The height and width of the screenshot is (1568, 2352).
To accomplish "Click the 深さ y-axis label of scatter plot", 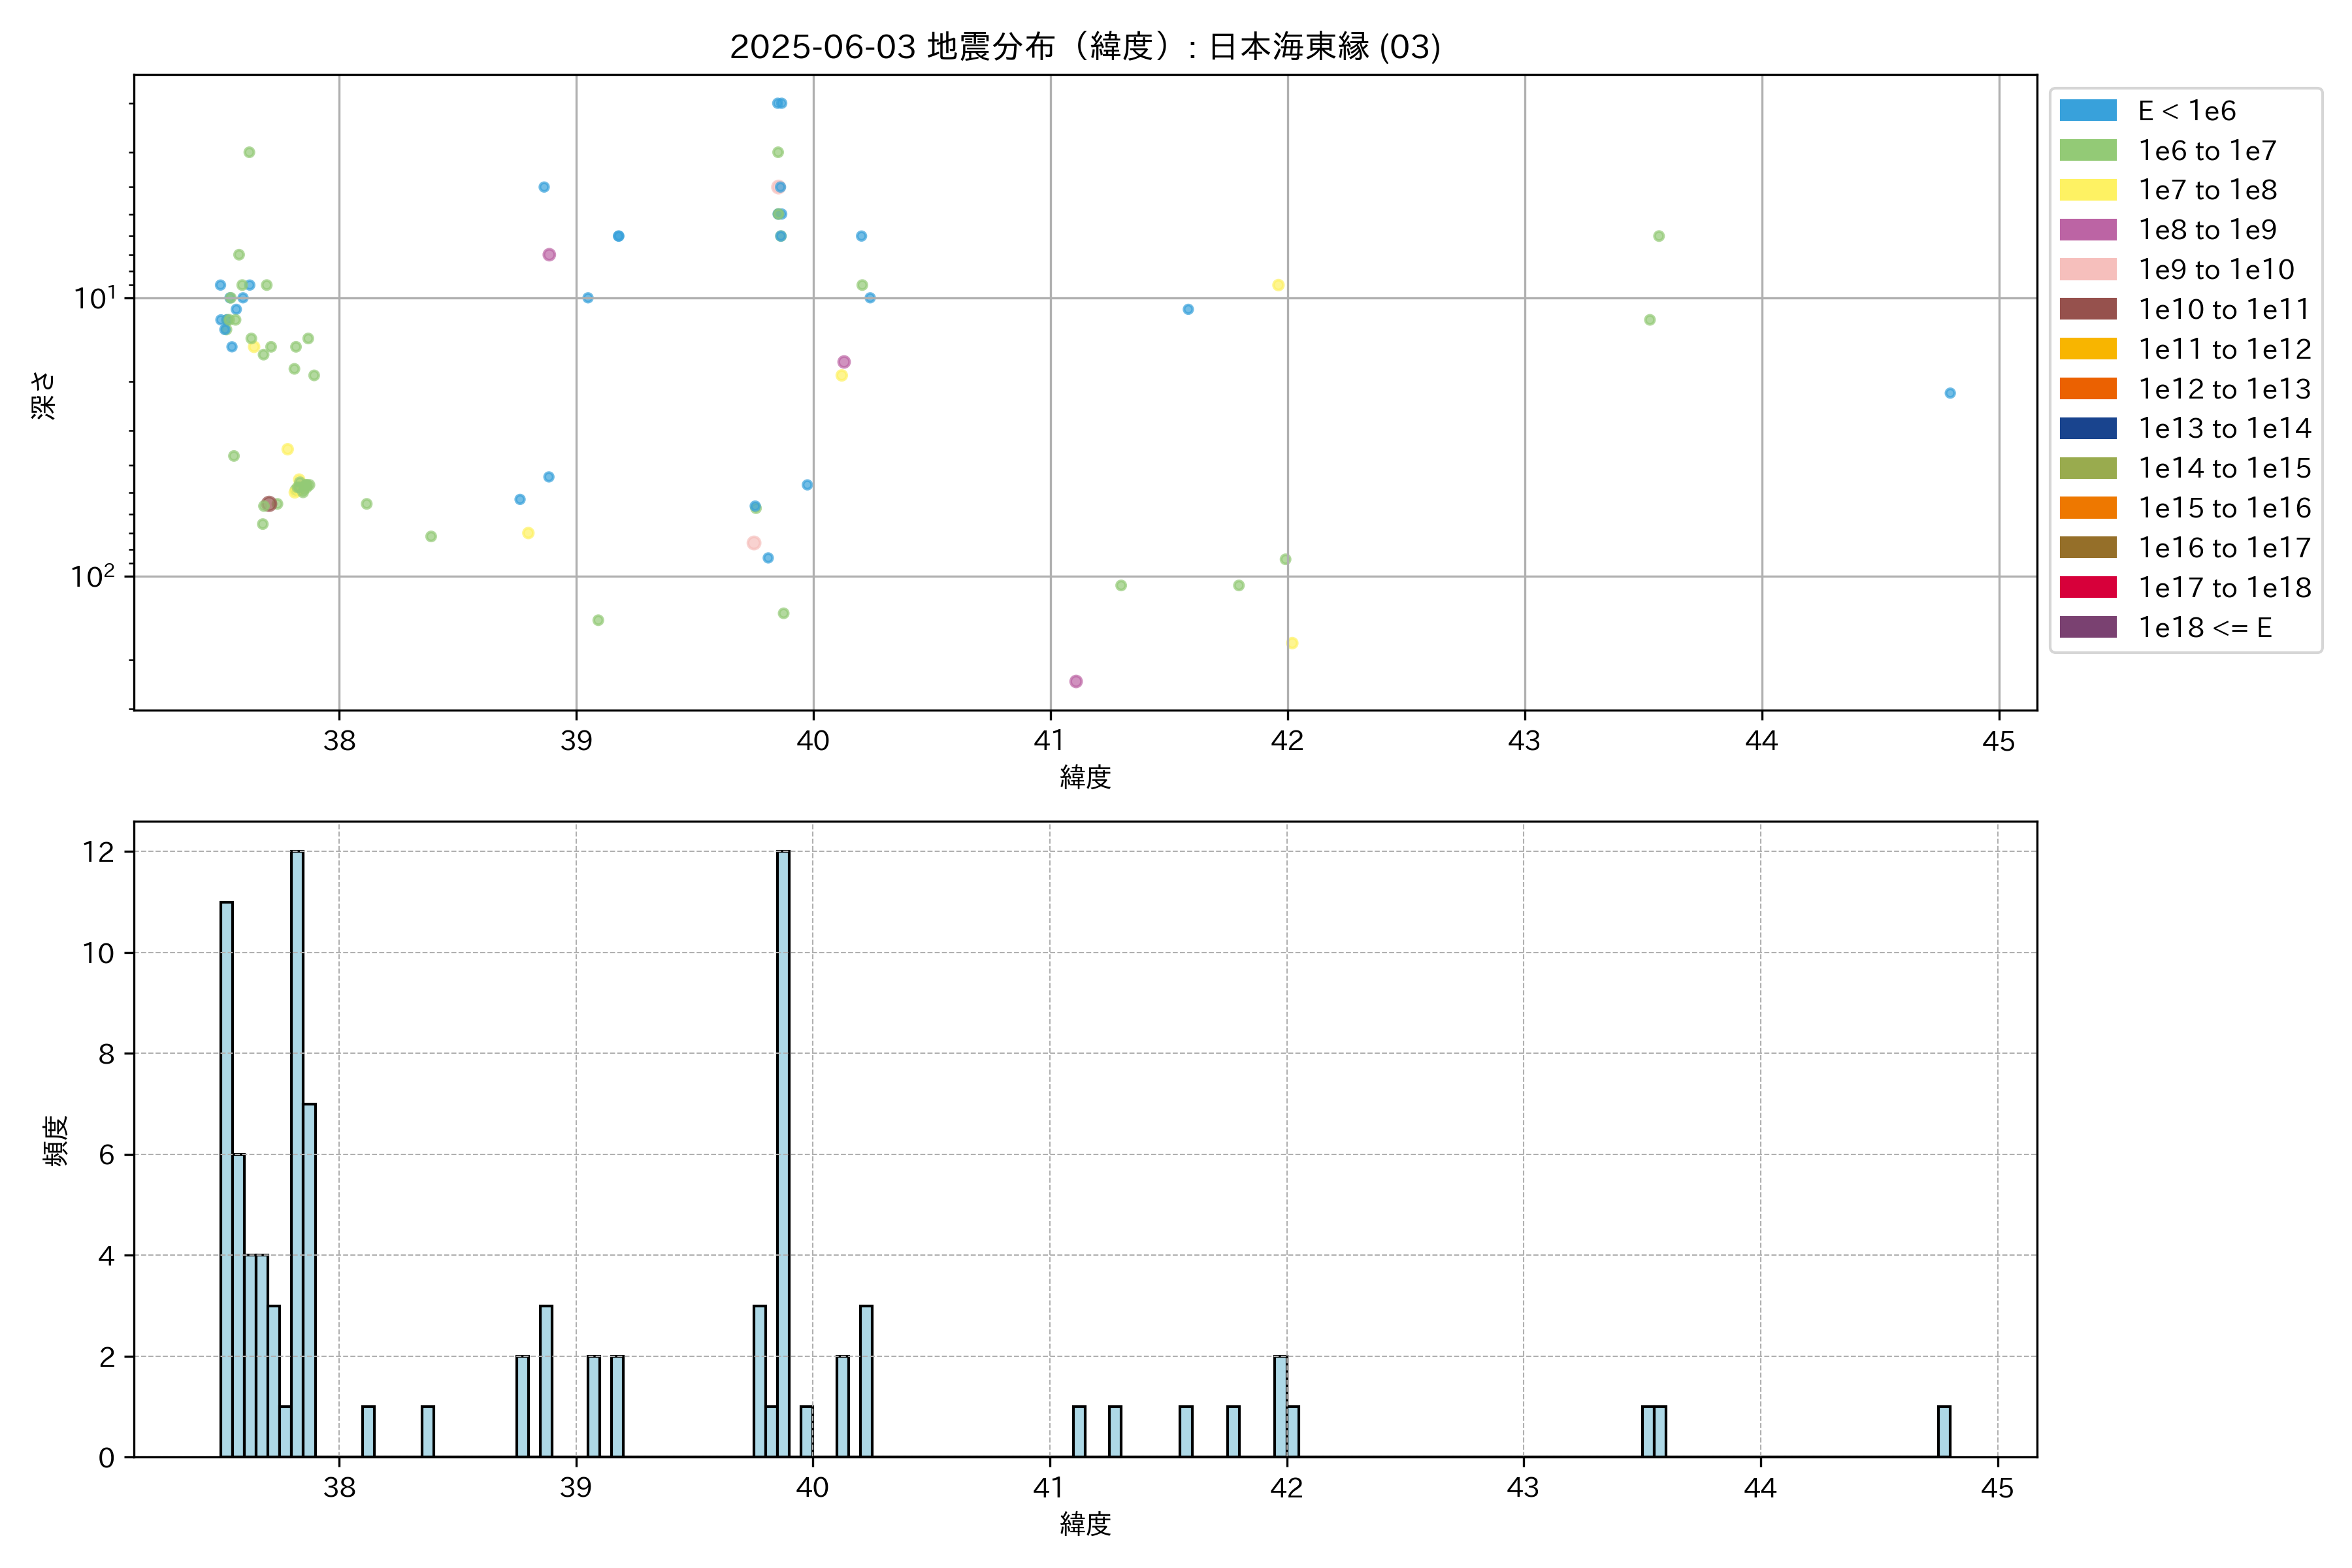I will coord(44,395).
